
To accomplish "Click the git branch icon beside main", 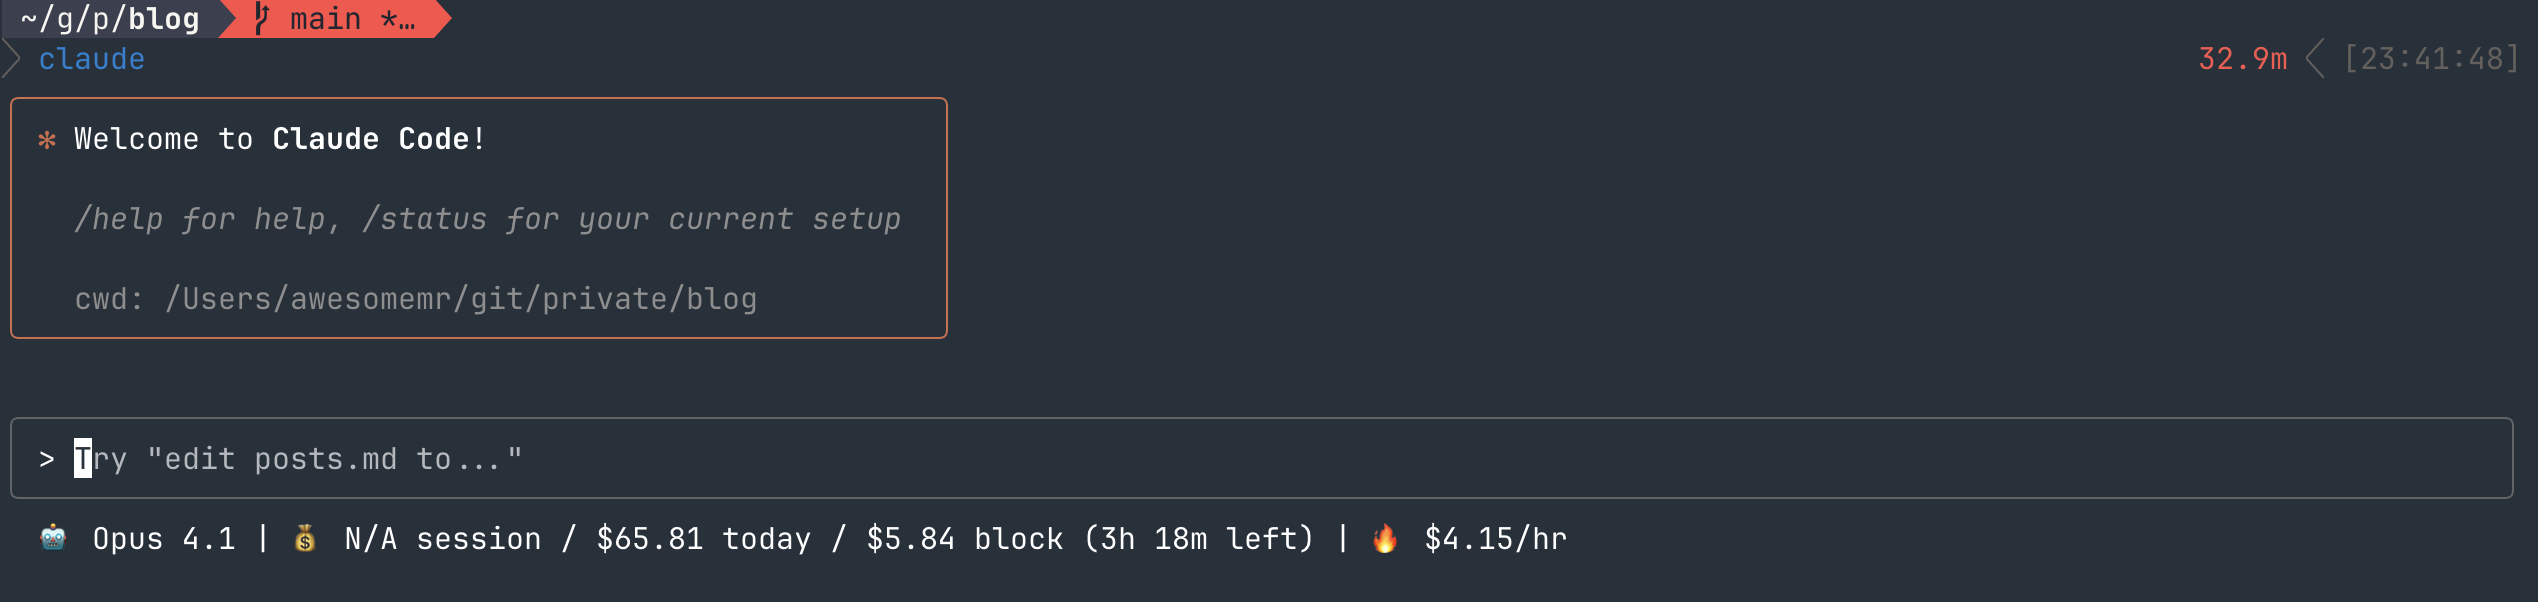I will (x=262, y=19).
